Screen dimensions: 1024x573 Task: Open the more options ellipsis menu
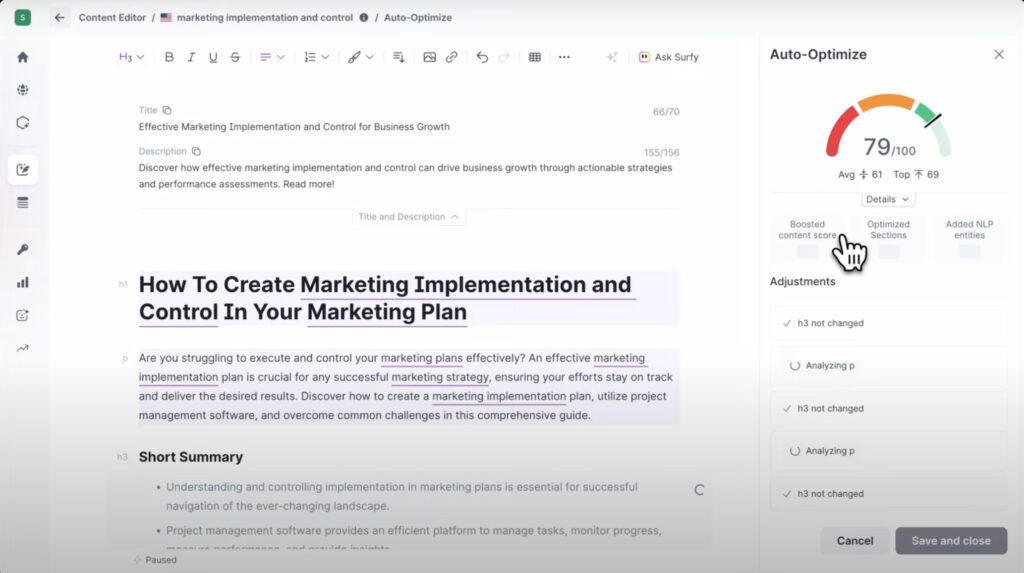click(x=564, y=57)
